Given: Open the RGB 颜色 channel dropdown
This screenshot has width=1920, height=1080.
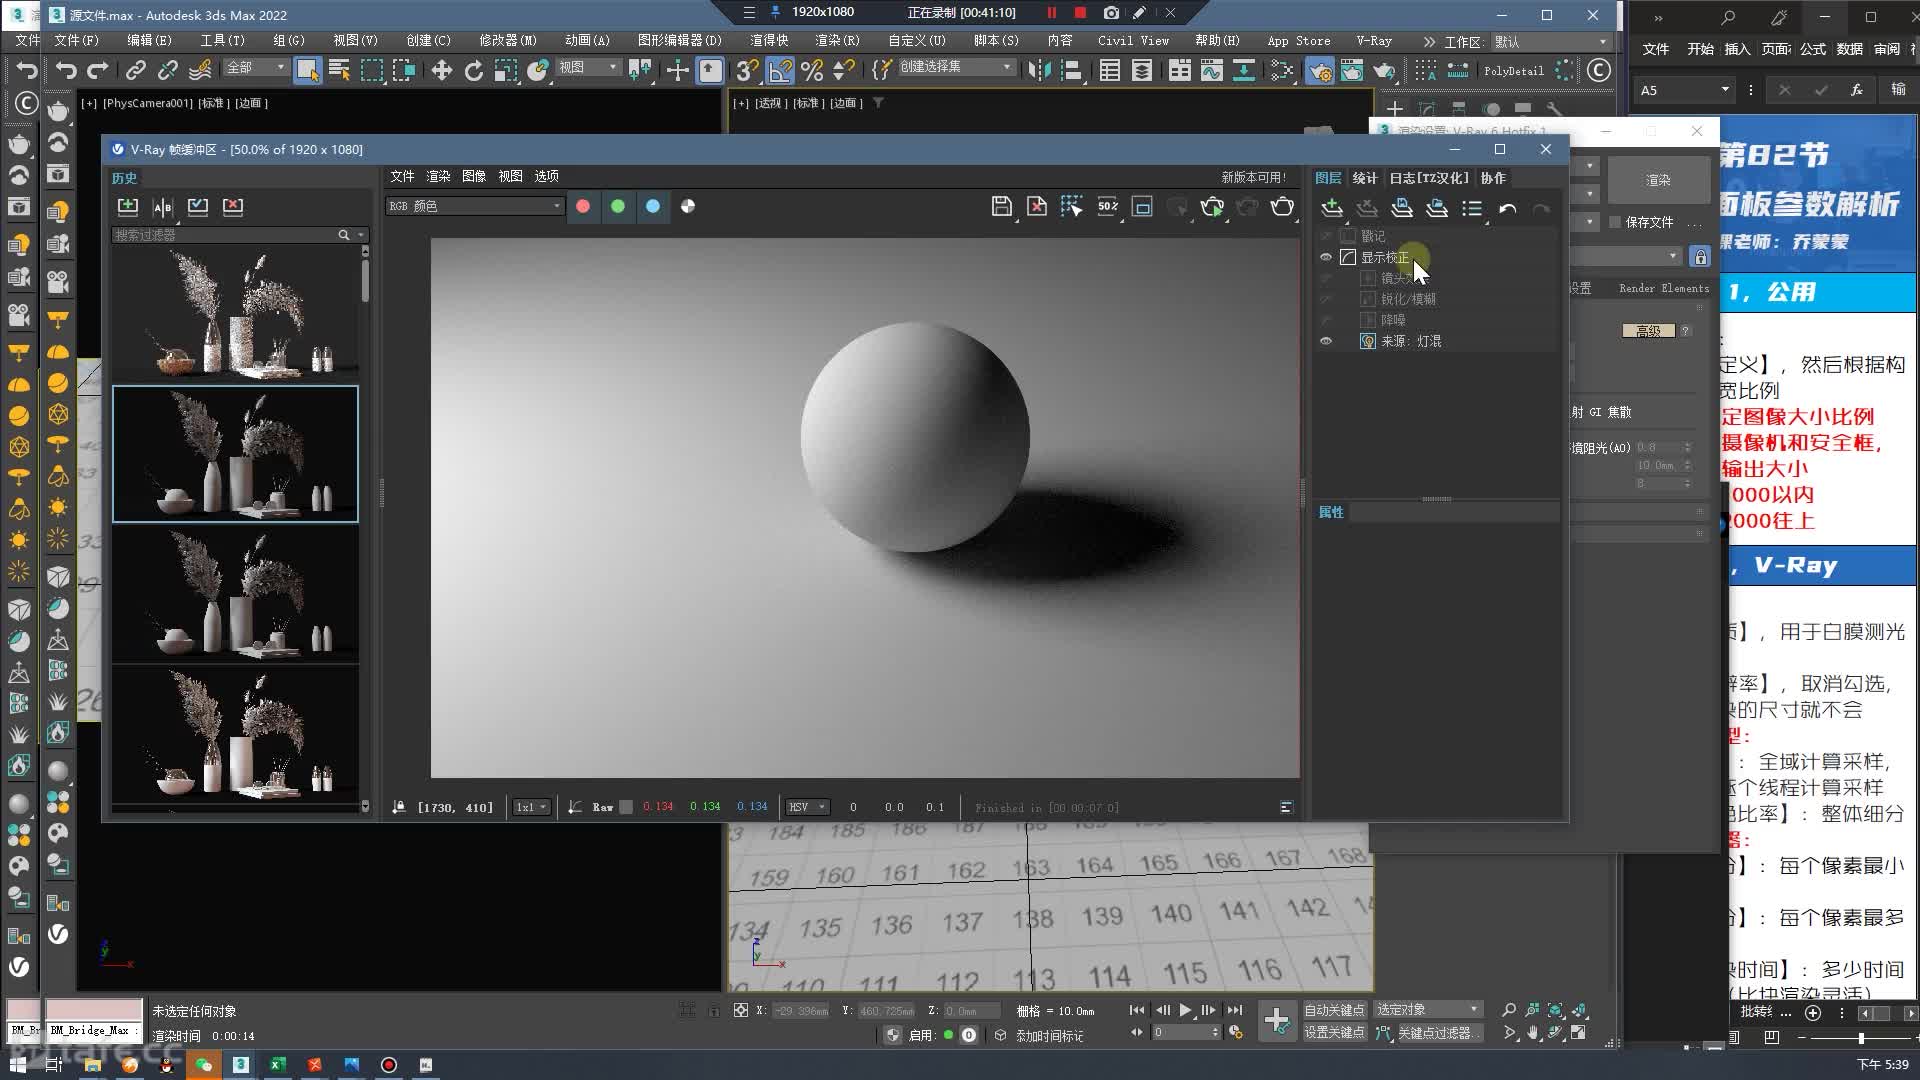Looking at the screenshot, I should pos(475,206).
